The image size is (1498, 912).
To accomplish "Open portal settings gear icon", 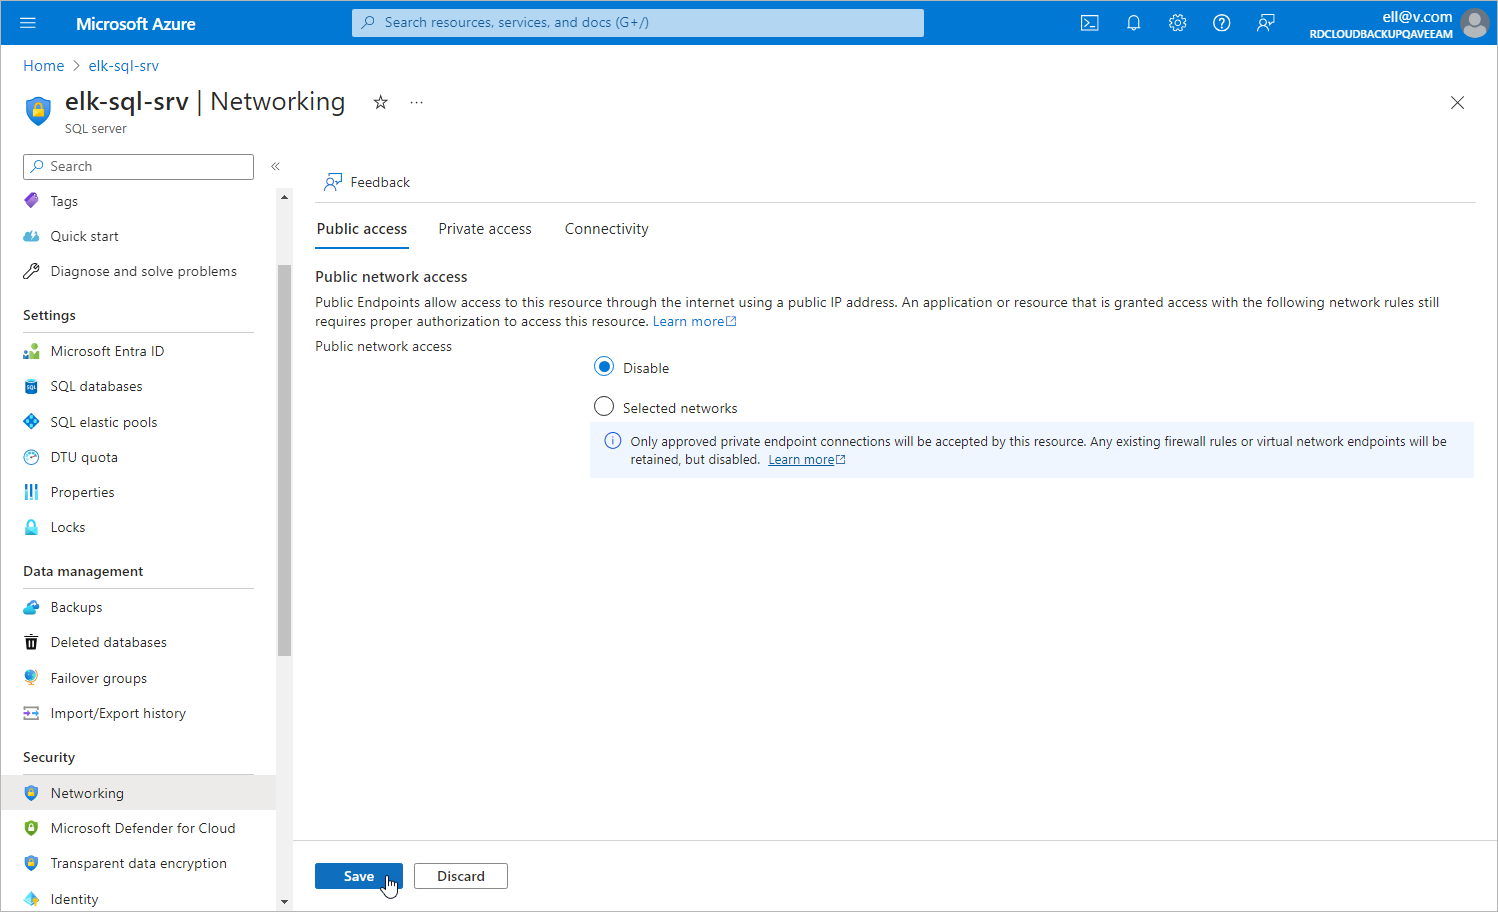I will pyautogui.click(x=1178, y=23).
